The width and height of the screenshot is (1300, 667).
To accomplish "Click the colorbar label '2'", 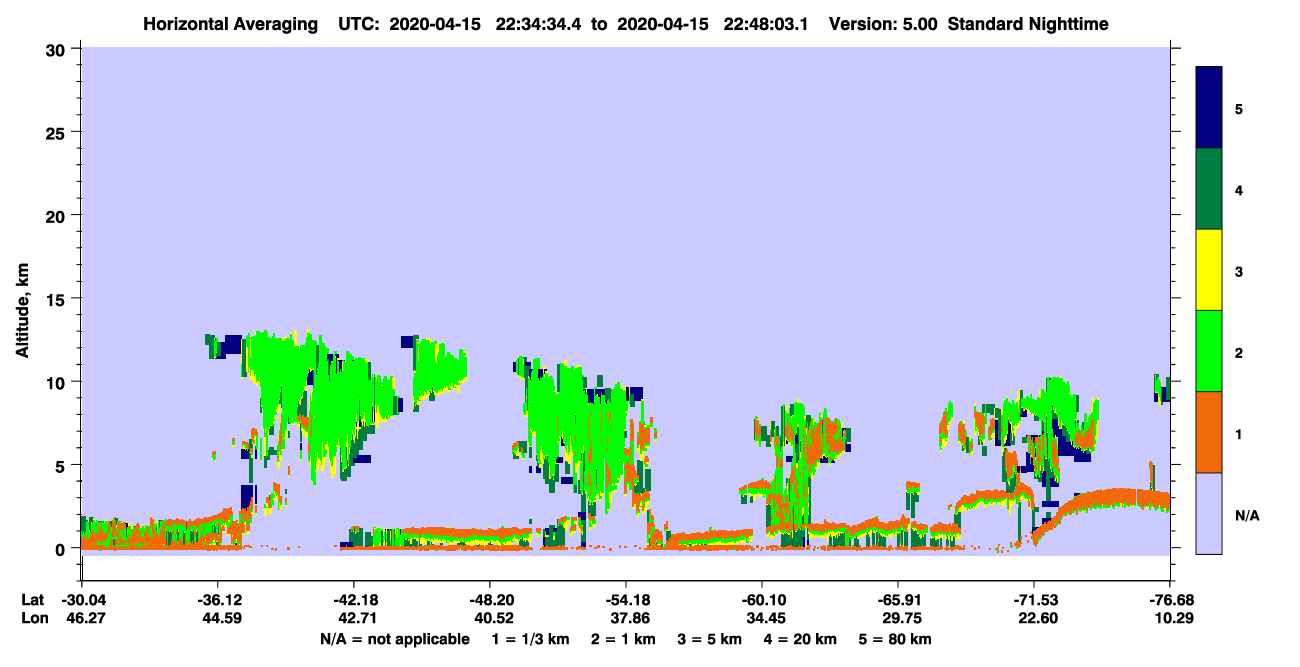I will click(1239, 352).
